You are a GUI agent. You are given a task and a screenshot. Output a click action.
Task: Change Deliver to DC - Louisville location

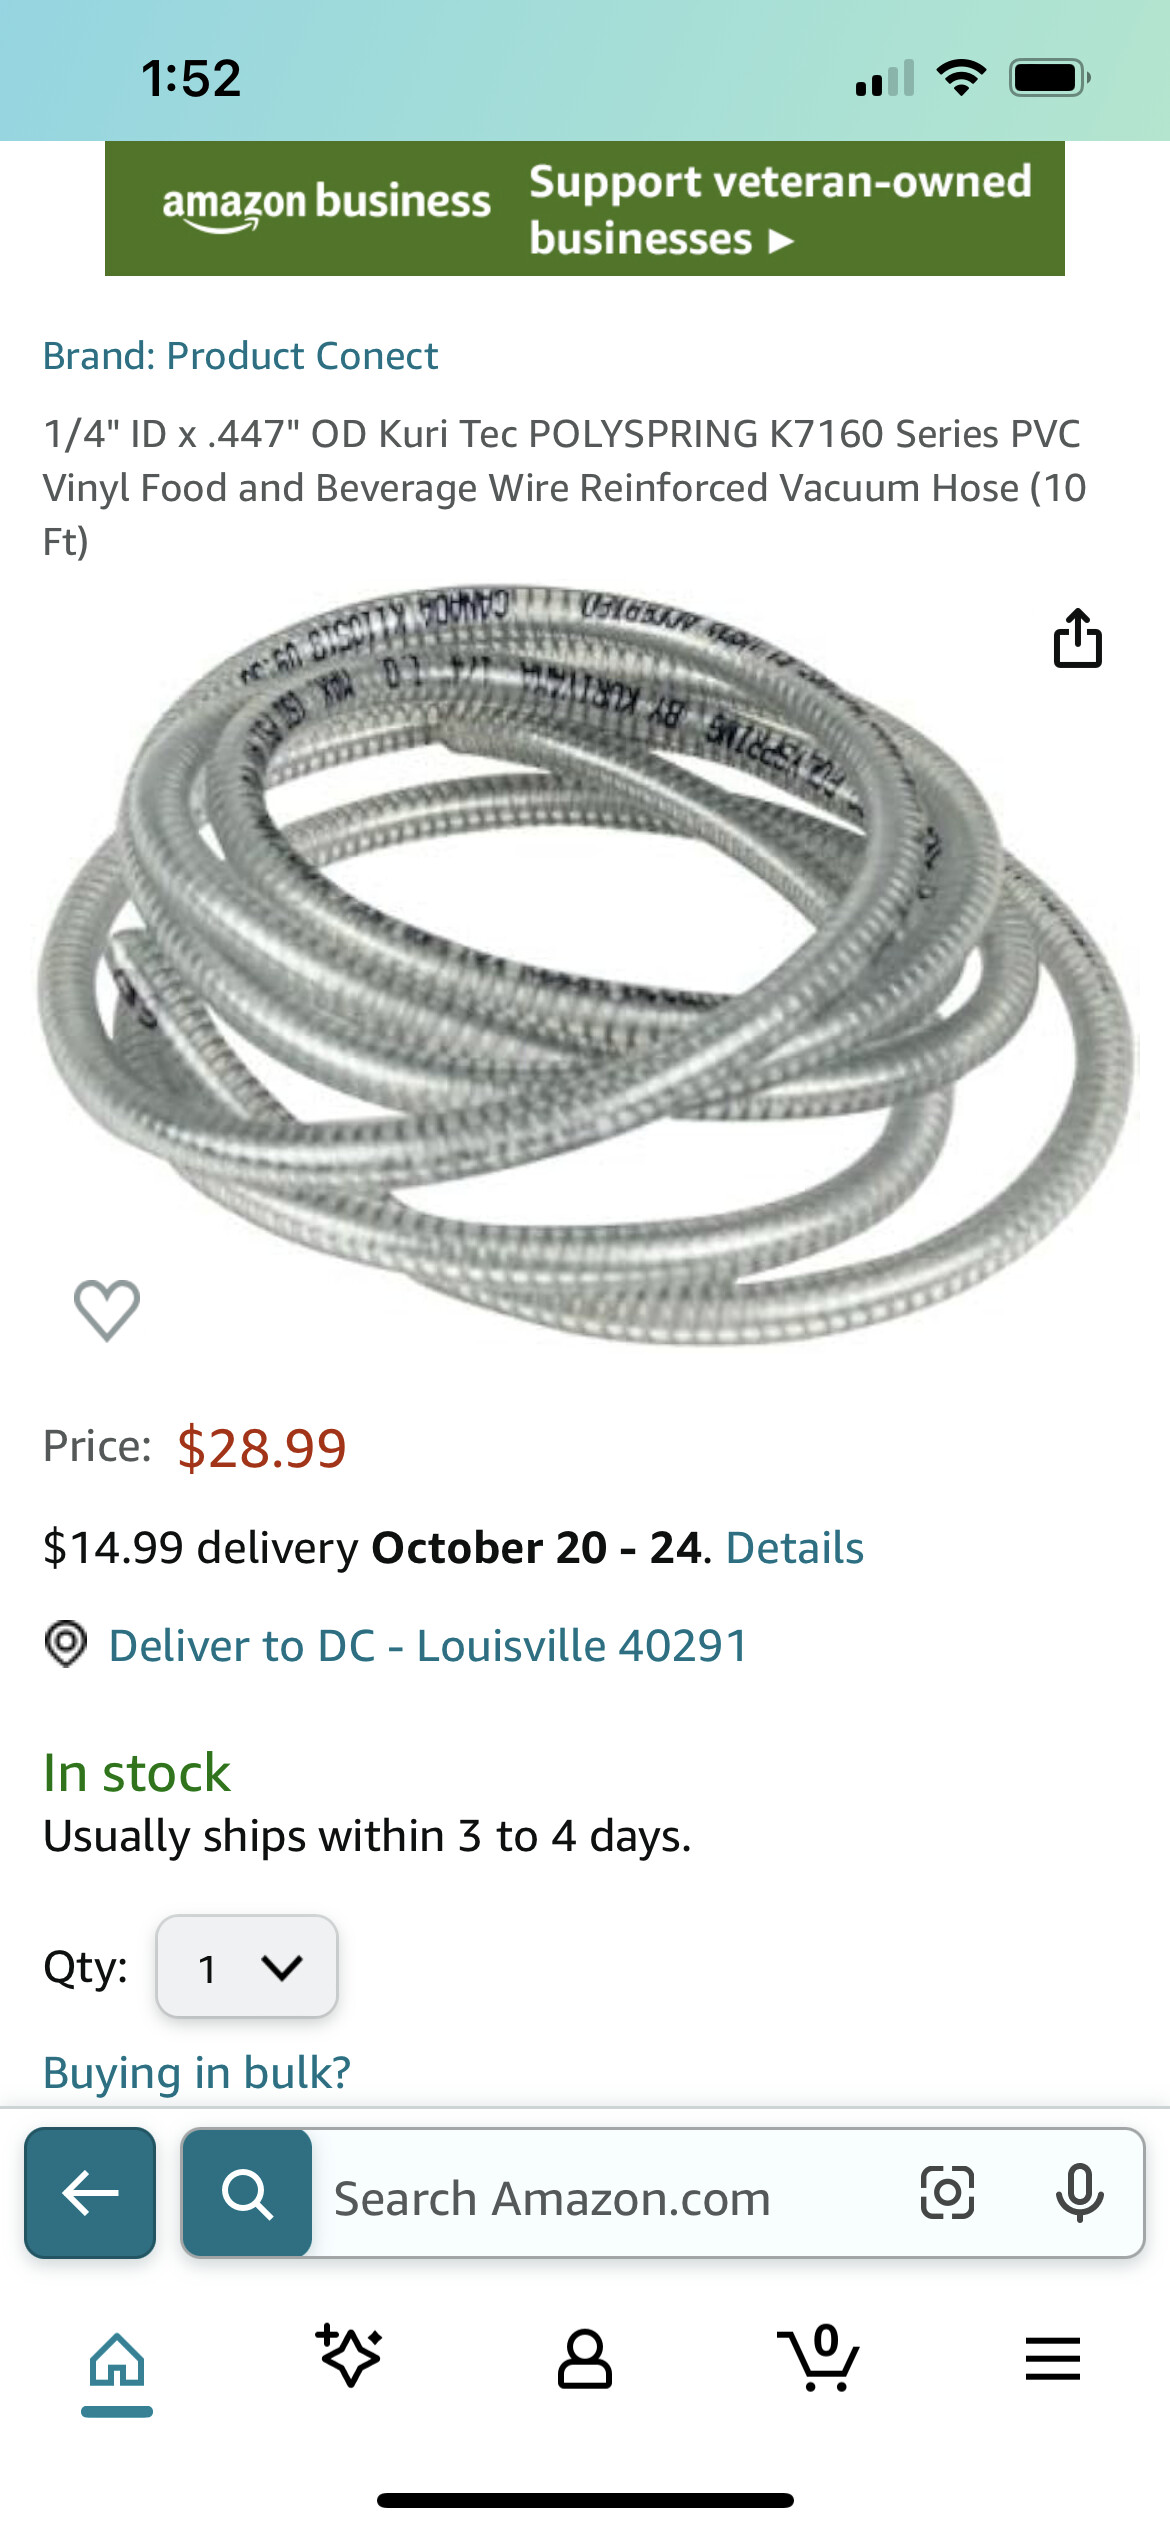tap(429, 1645)
